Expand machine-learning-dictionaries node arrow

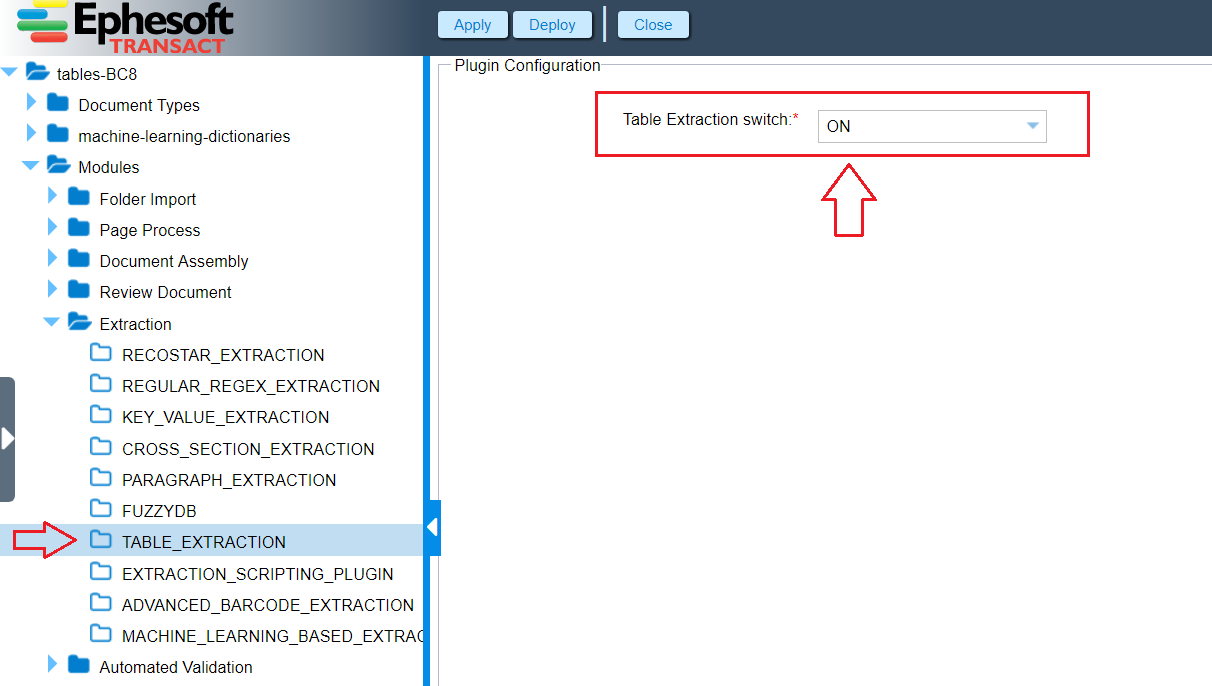click(31, 133)
